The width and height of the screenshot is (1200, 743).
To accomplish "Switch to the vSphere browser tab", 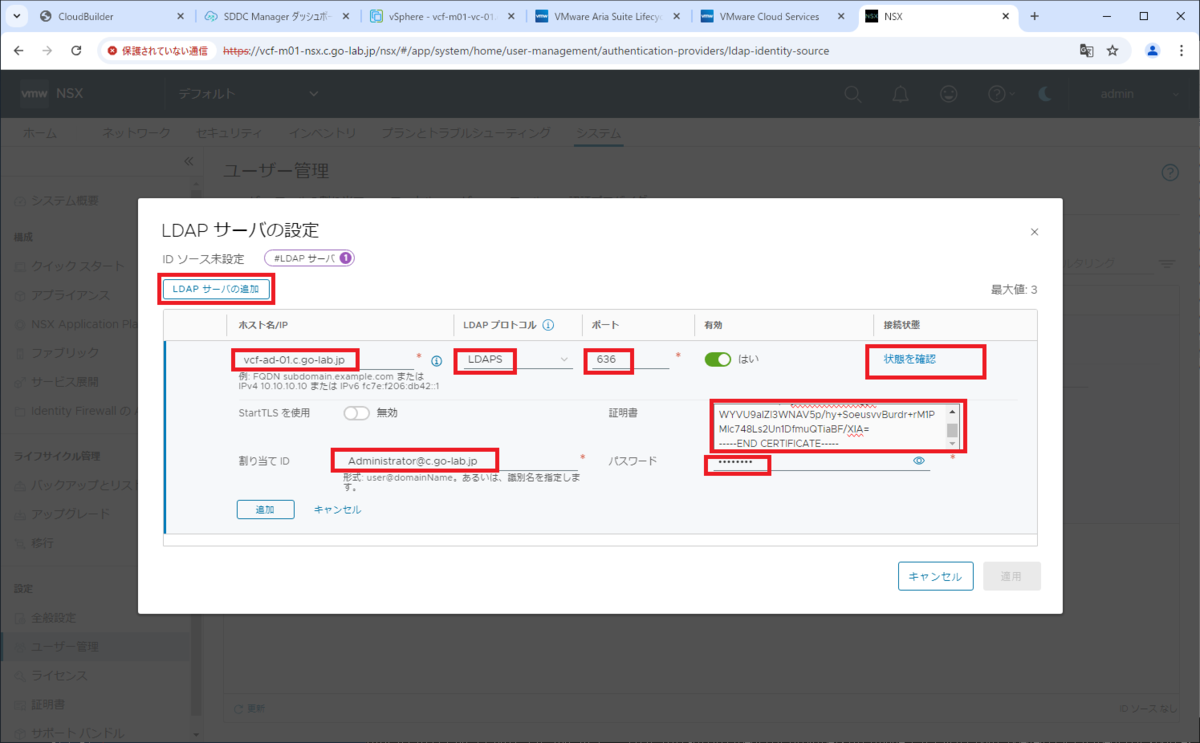I will tap(442, 17).
